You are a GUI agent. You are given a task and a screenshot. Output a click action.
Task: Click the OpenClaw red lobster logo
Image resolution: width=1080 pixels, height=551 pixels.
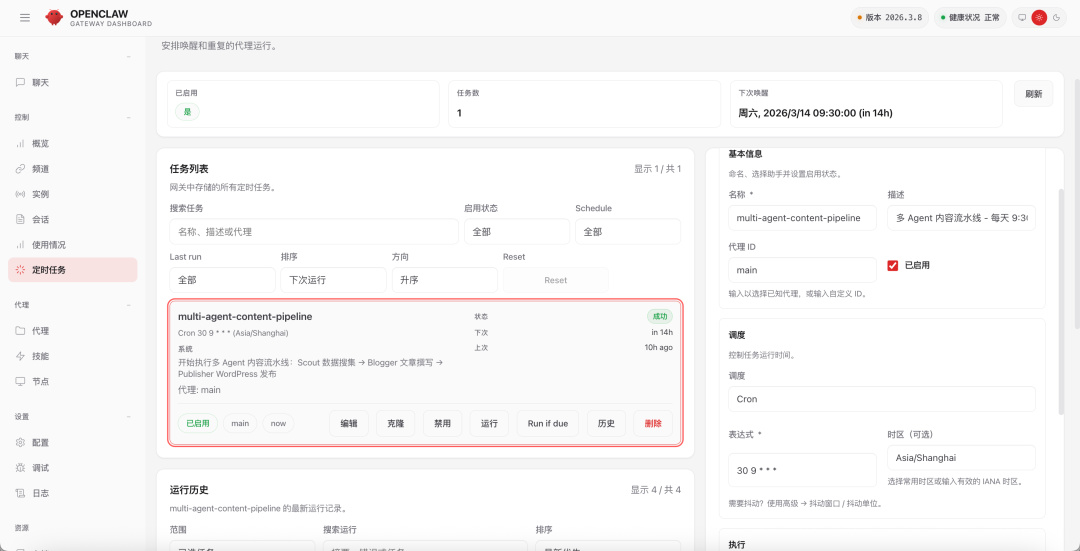click(54, 18)
